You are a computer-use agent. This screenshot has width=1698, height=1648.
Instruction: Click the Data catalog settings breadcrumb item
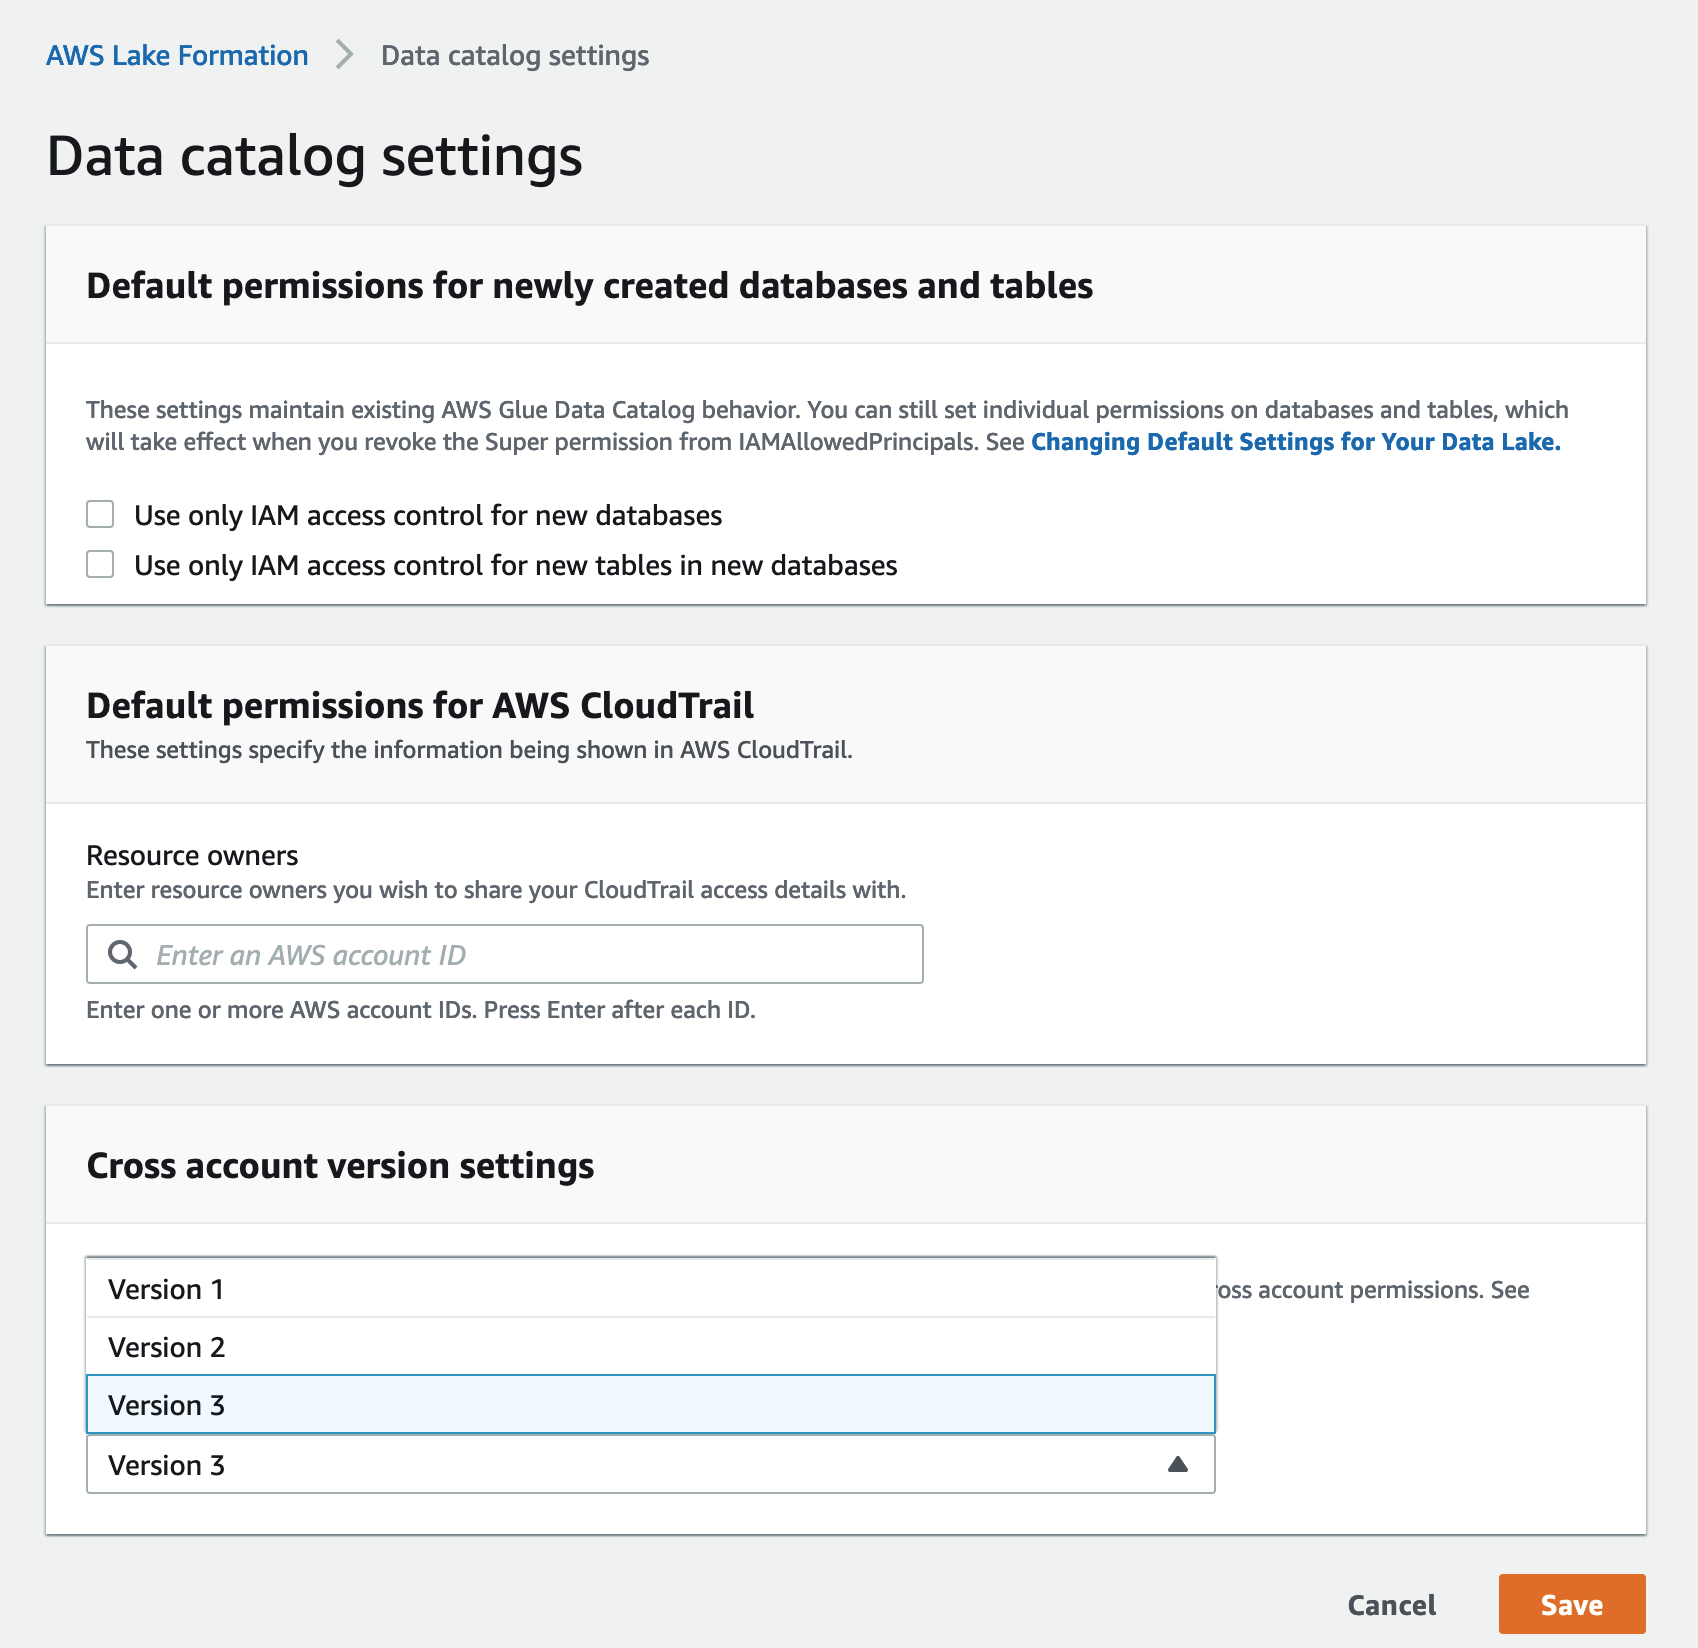515,55
